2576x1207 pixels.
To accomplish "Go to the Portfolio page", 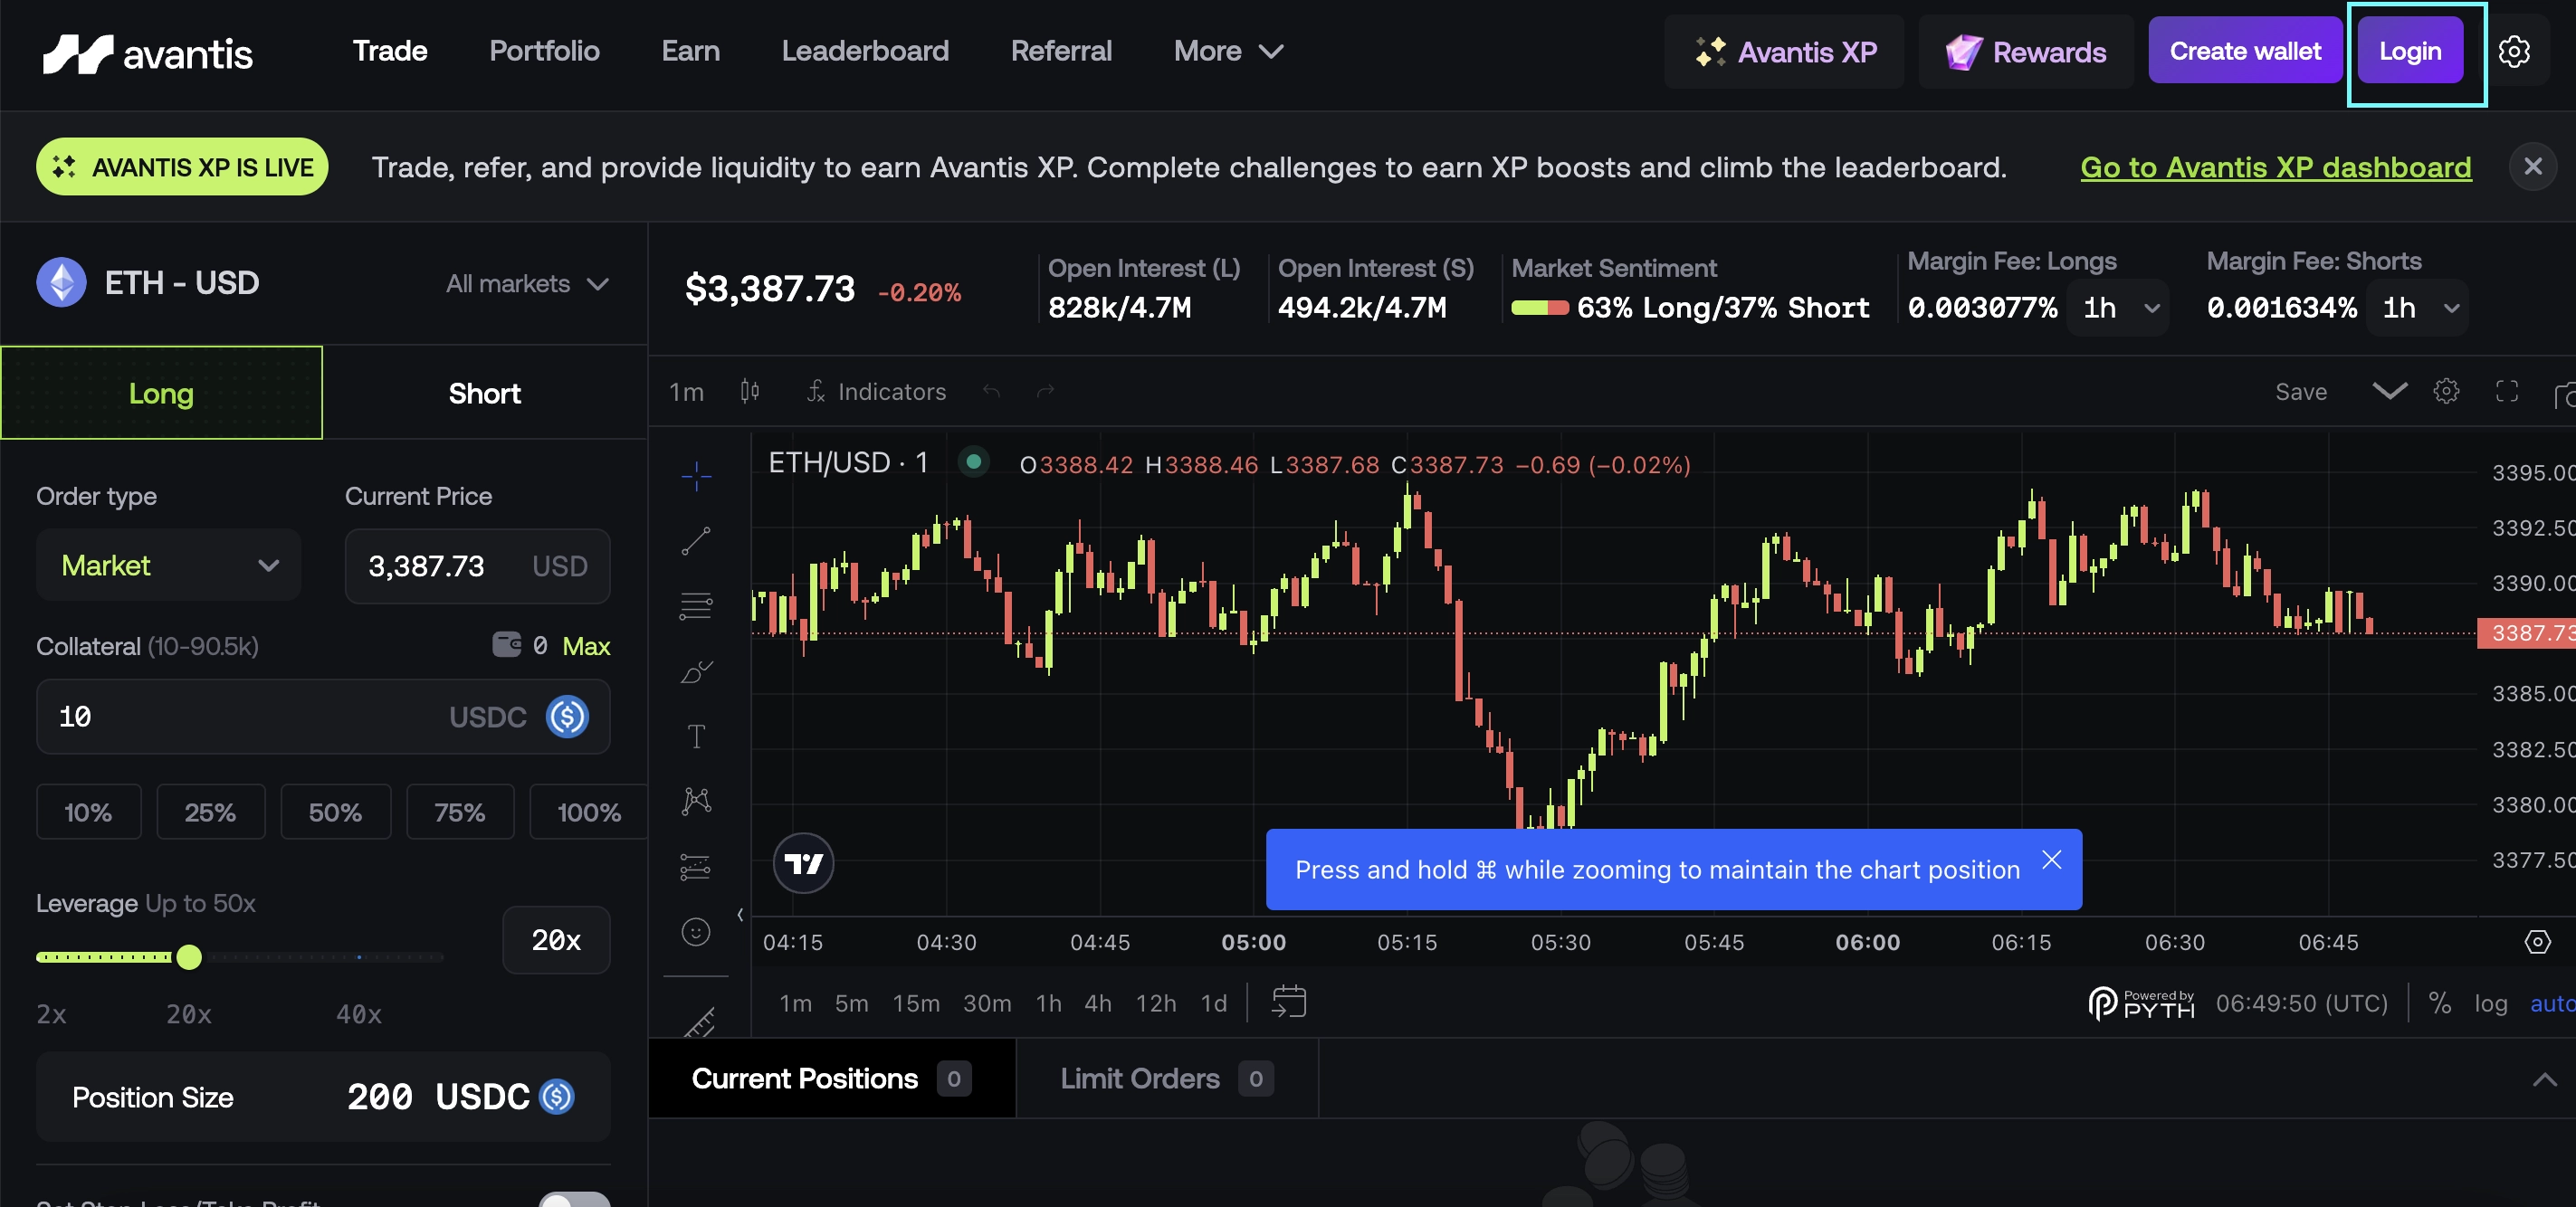I will click(x=544, y=51).
